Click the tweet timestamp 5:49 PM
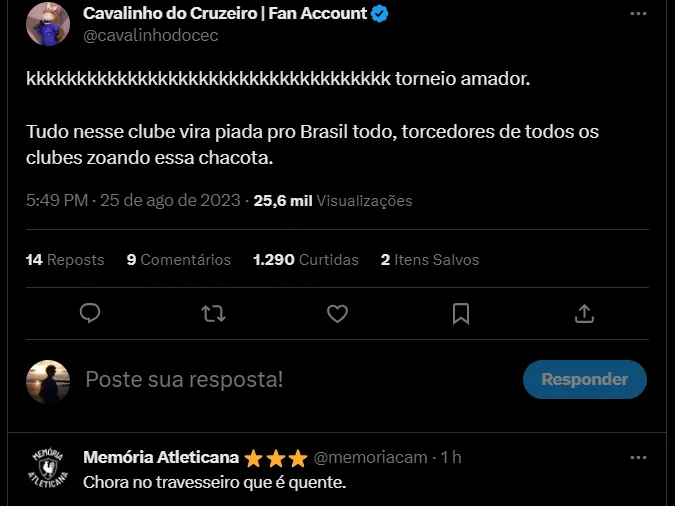675x506 pixels. click(x=58, y=200)
